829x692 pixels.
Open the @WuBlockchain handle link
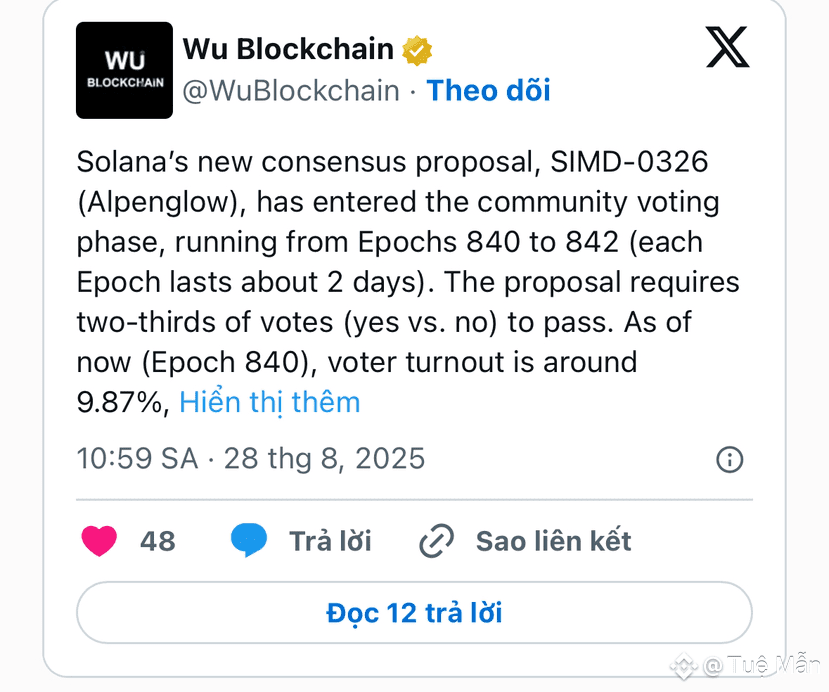click(x=291, y=90)
